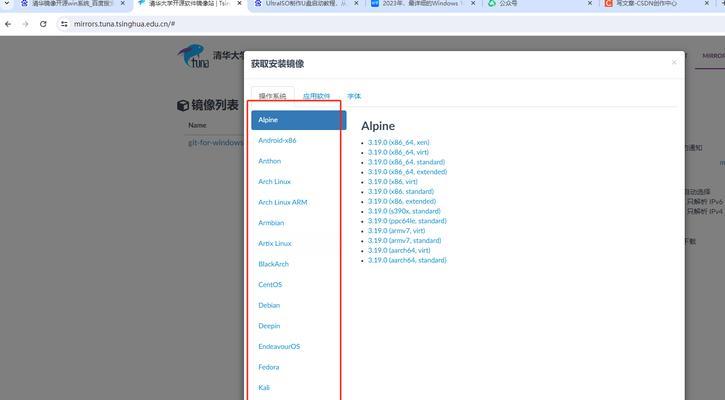Select the 应用软件 tab

click(316, 96)
